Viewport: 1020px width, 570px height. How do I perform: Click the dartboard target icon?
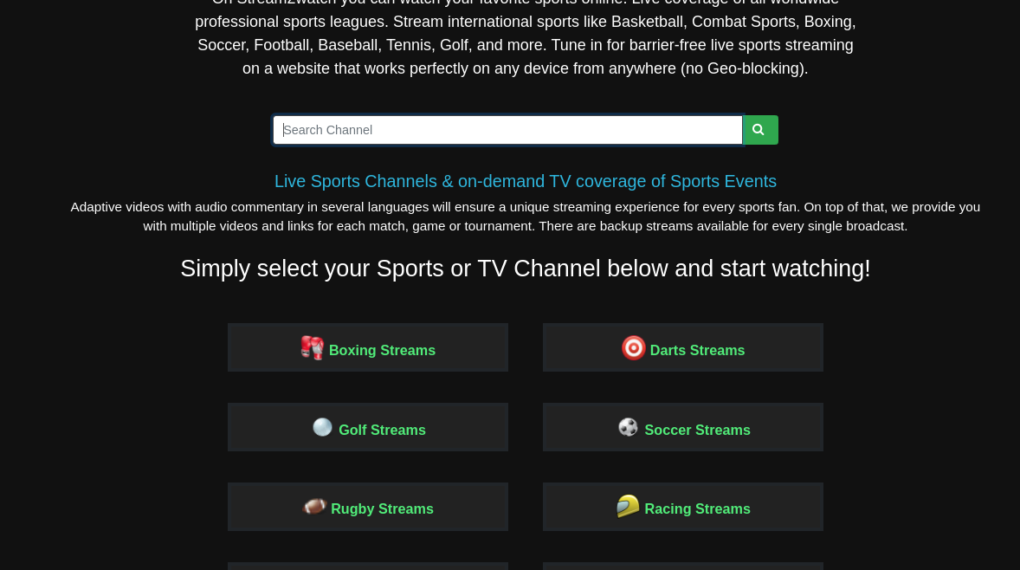633,347
